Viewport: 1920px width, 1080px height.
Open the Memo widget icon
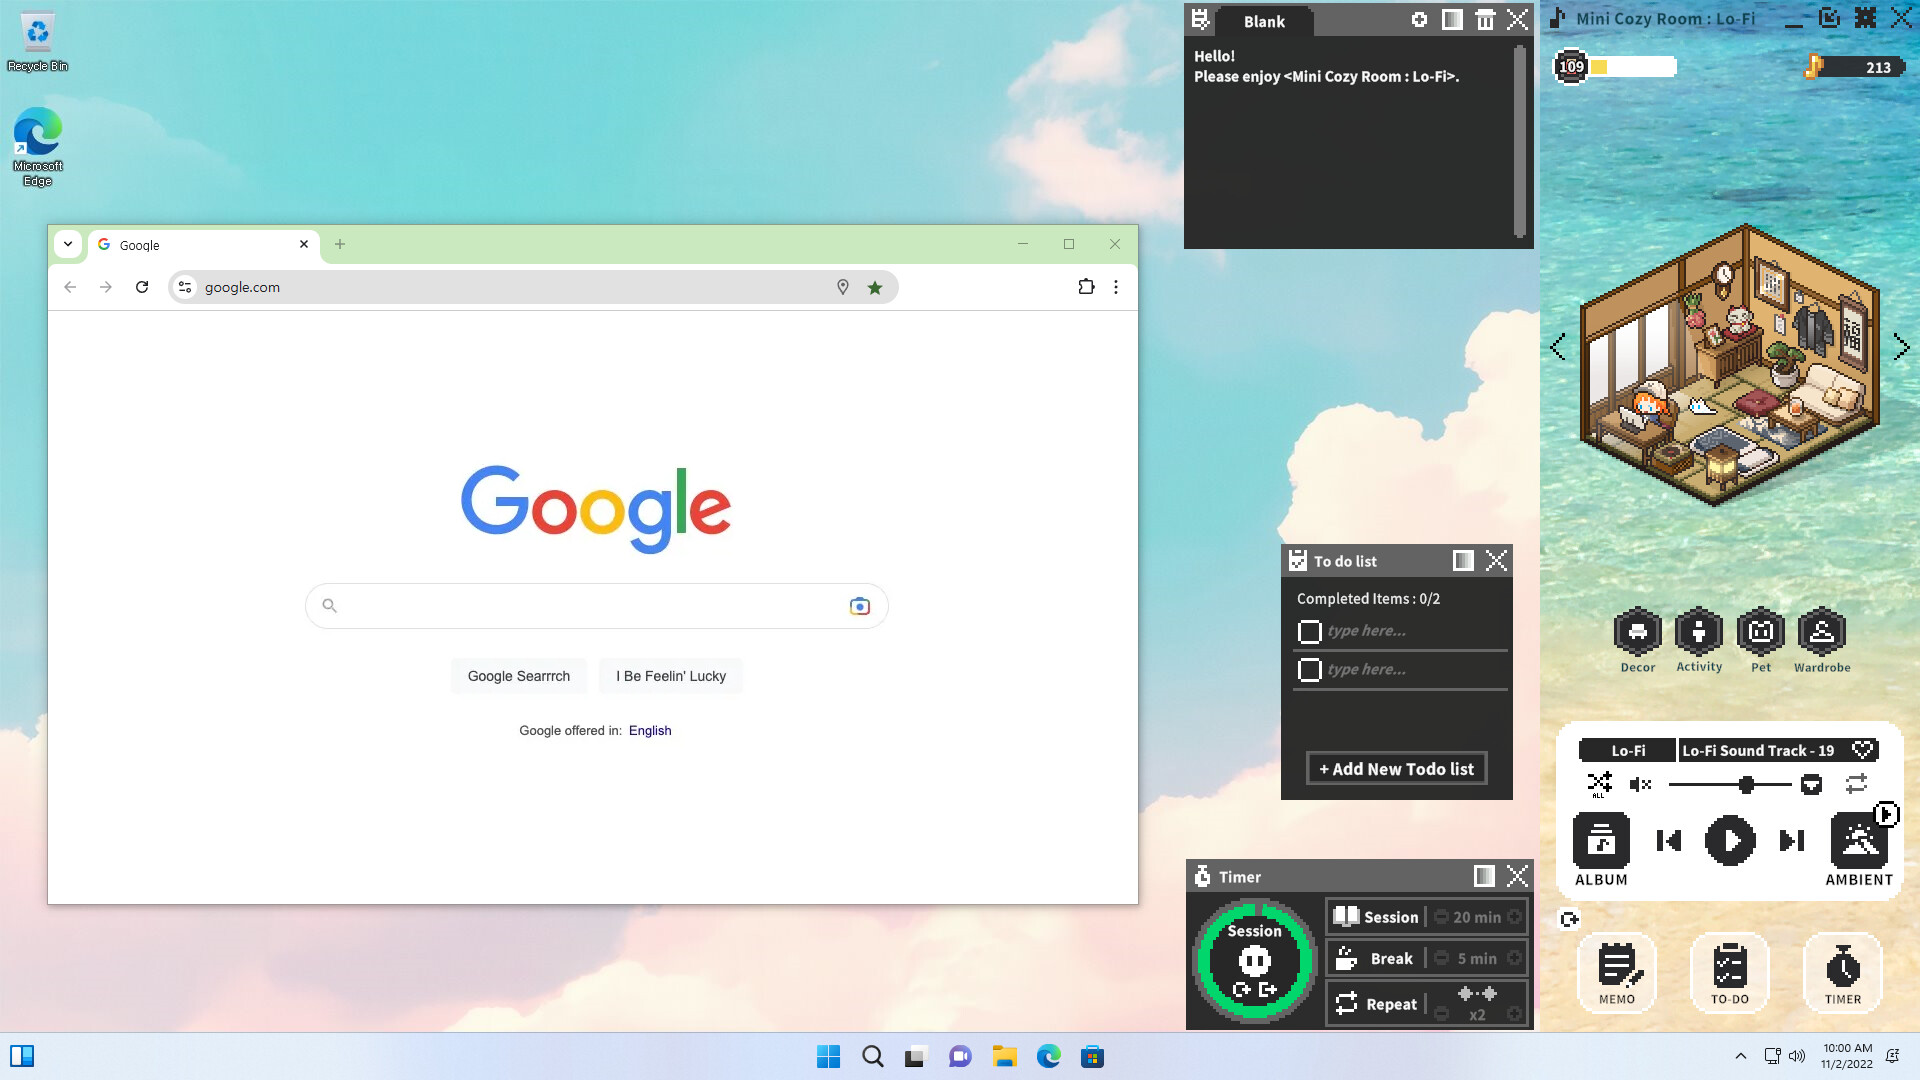[x=1616, y=972]
